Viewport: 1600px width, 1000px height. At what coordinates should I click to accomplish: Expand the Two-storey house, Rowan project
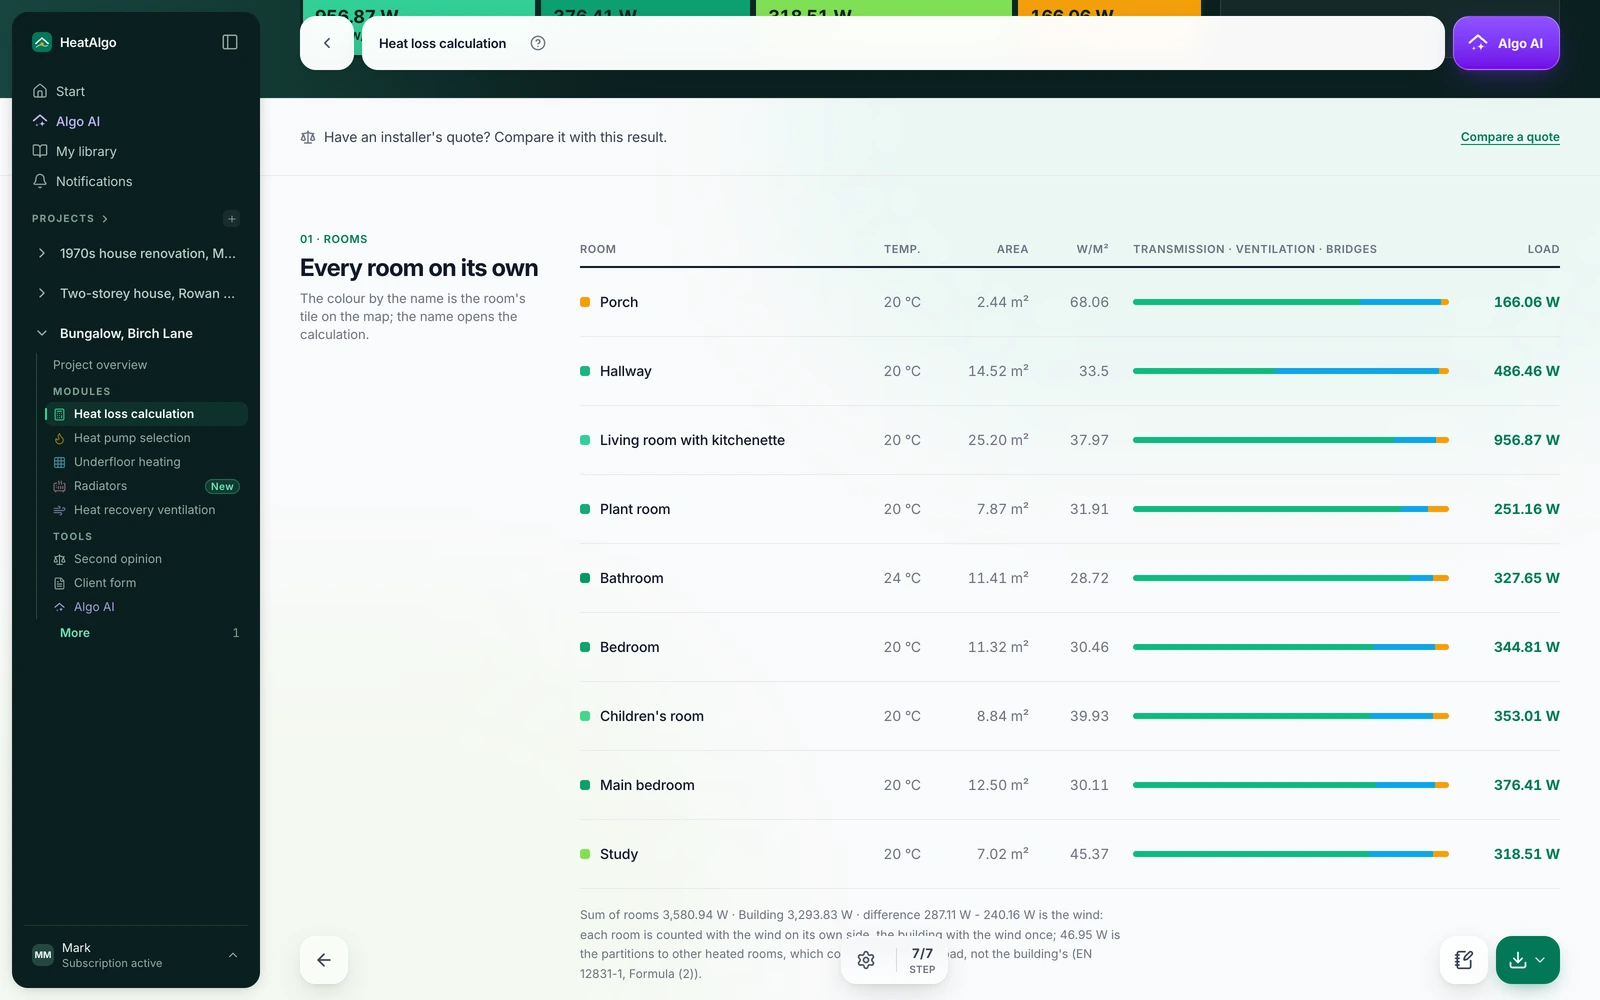42,293
